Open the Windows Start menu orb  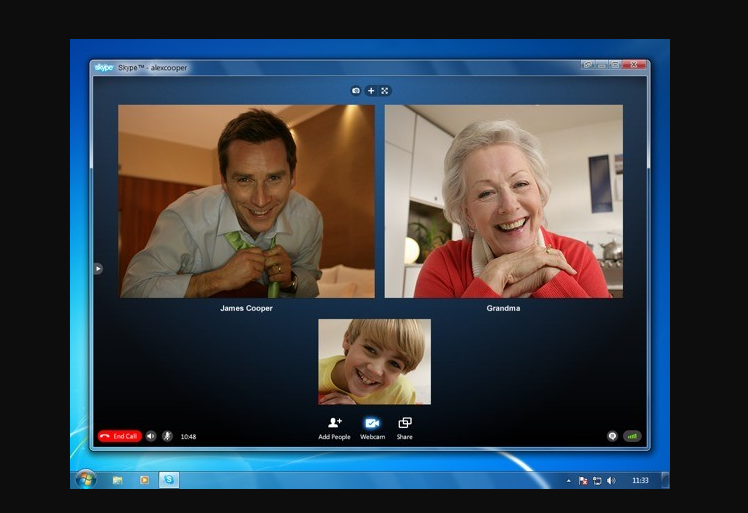86,479
